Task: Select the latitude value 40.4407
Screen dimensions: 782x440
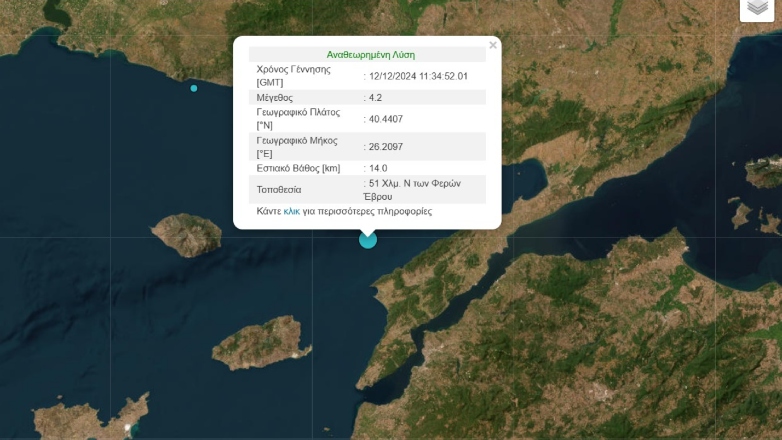Action: 386,119
